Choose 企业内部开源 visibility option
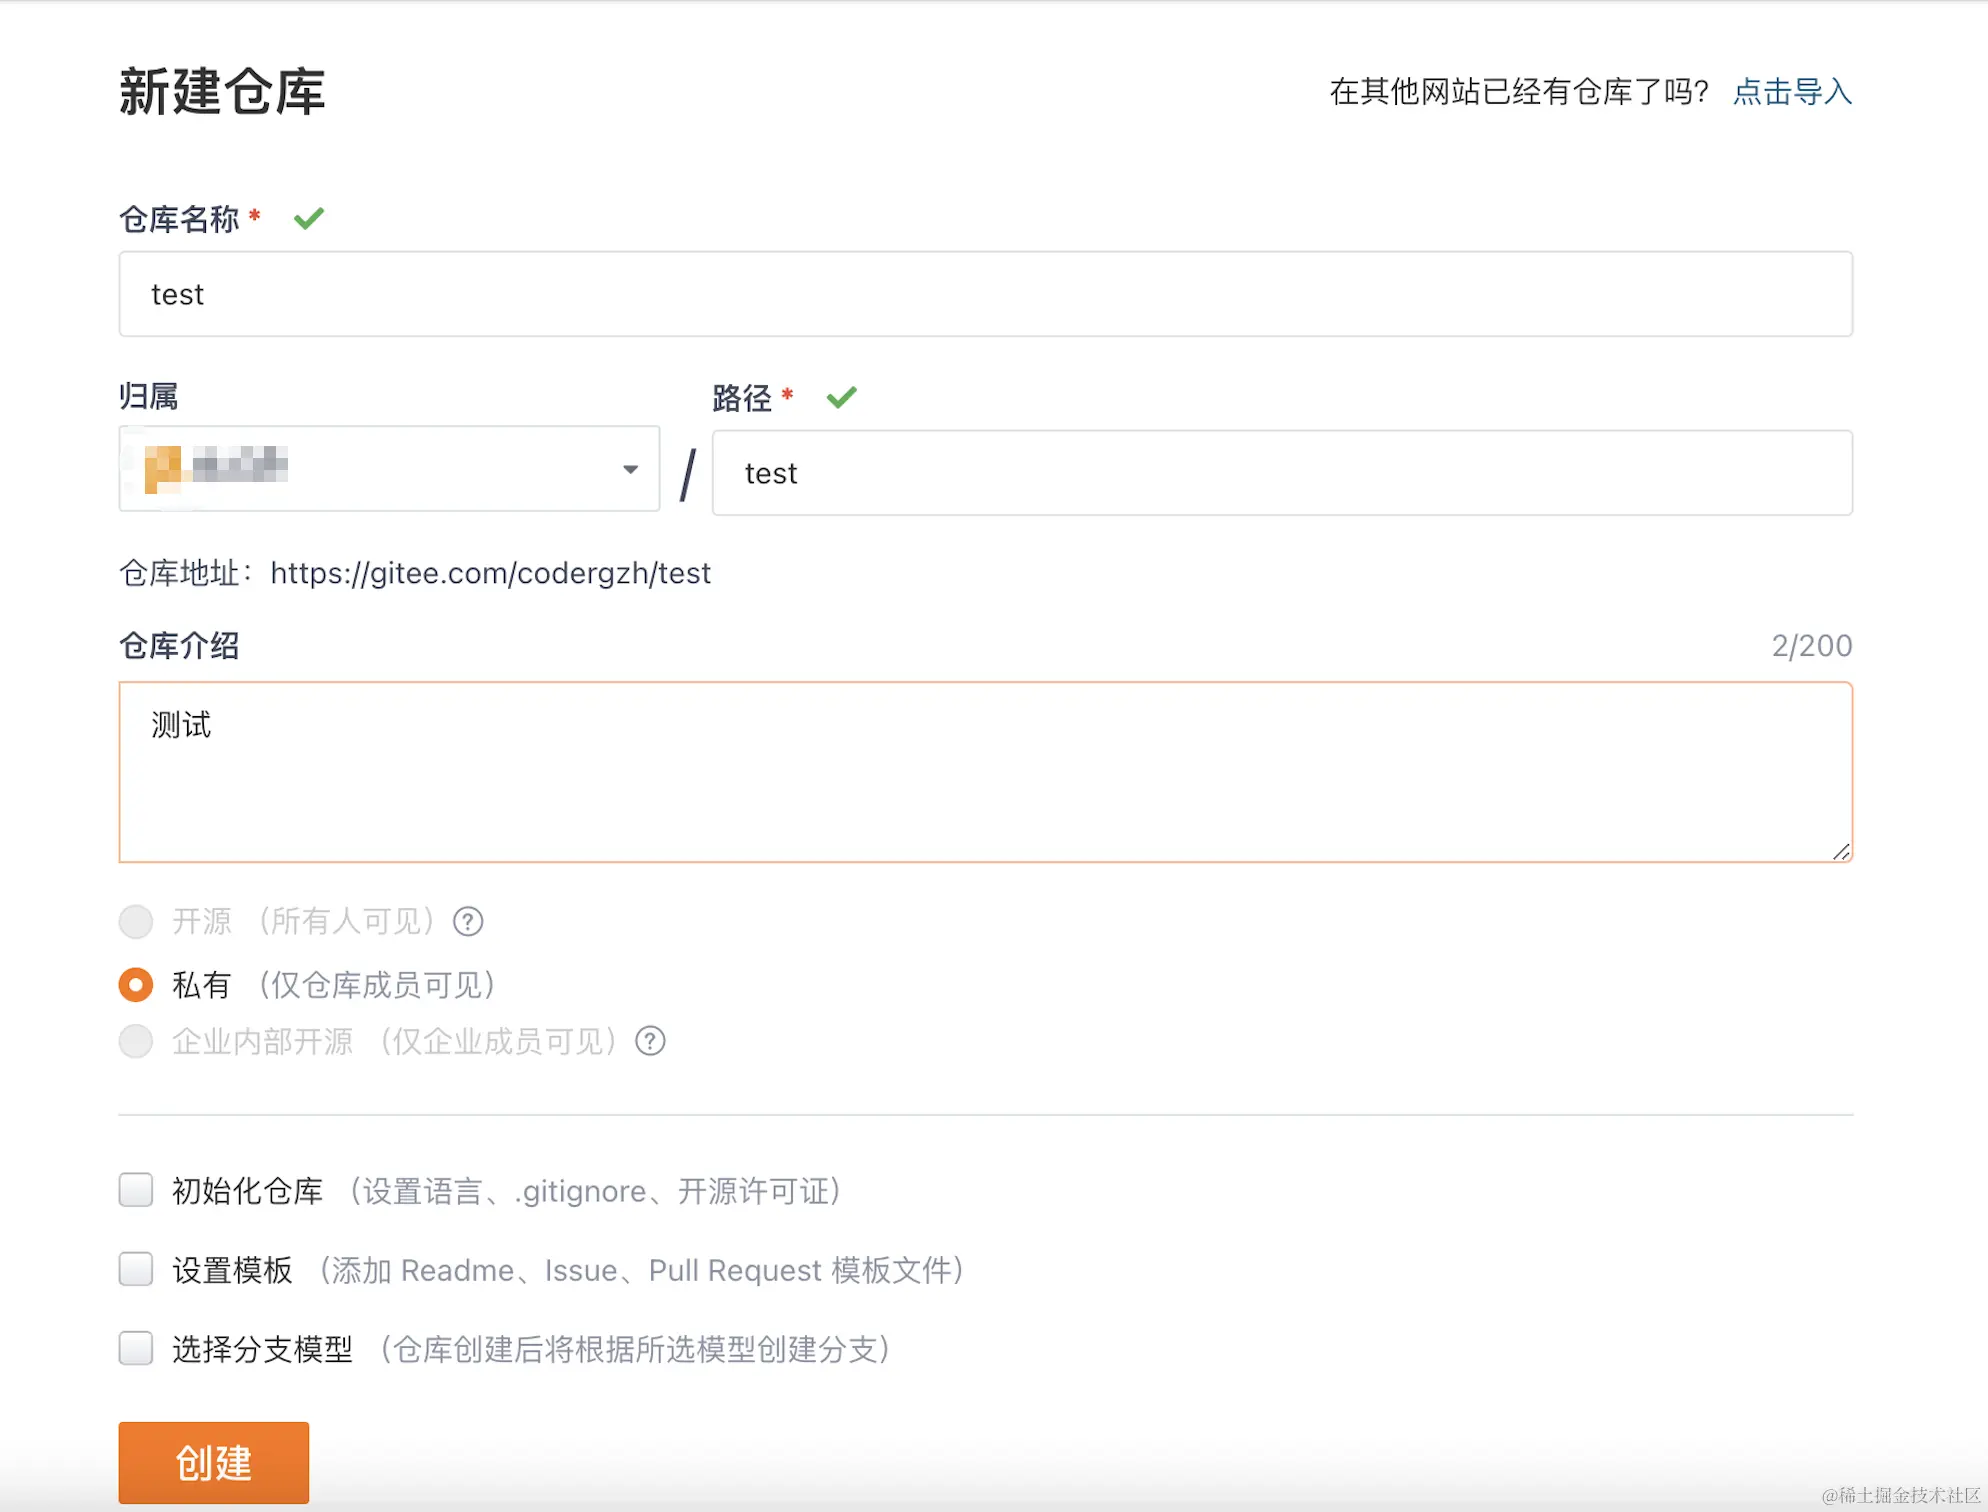 pos(136,1041)
